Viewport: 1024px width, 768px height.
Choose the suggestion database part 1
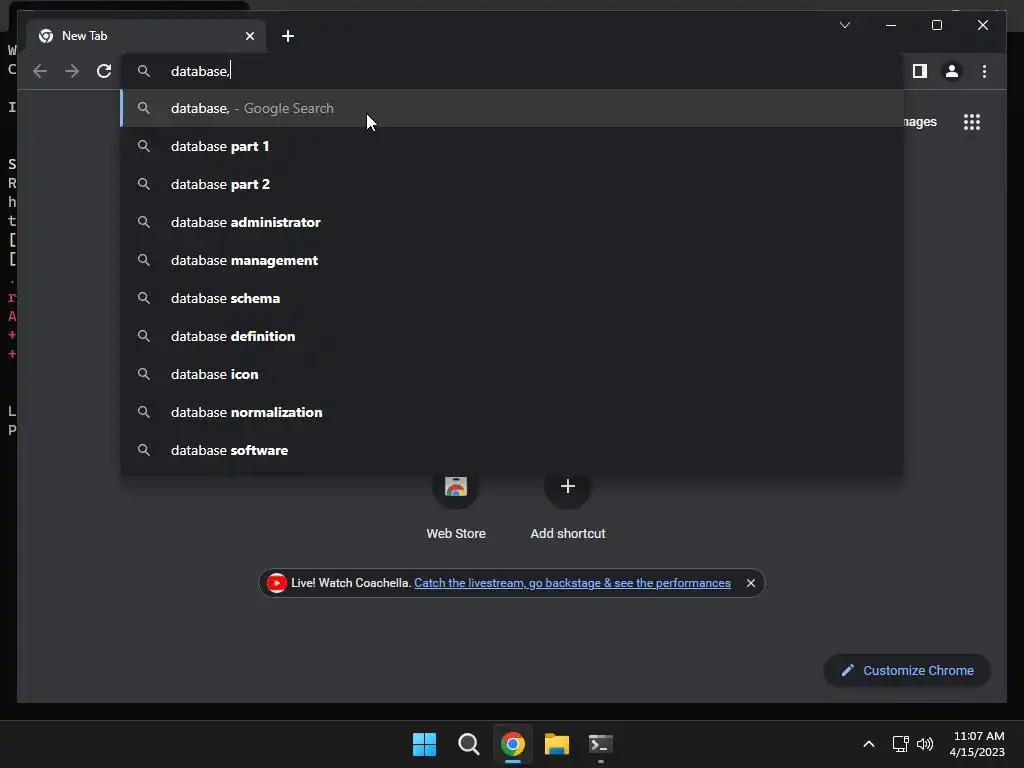(512, 146)
